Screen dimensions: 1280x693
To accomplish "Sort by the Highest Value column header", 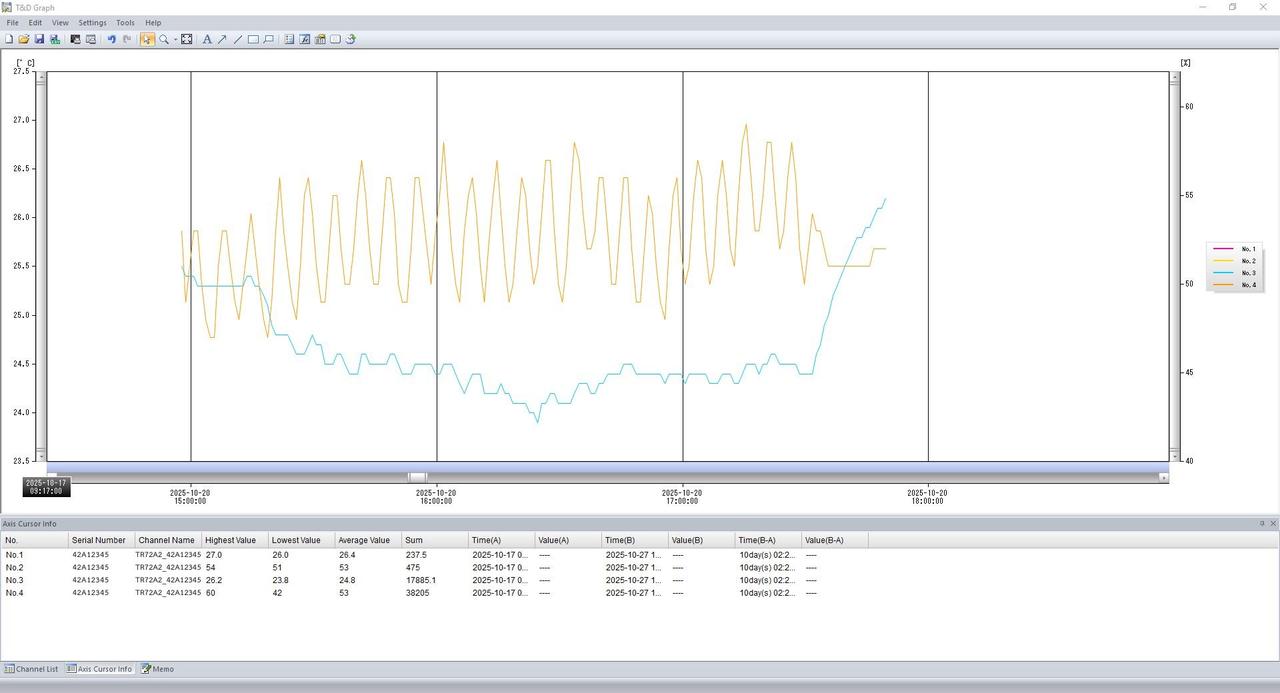I will point(231,540).
